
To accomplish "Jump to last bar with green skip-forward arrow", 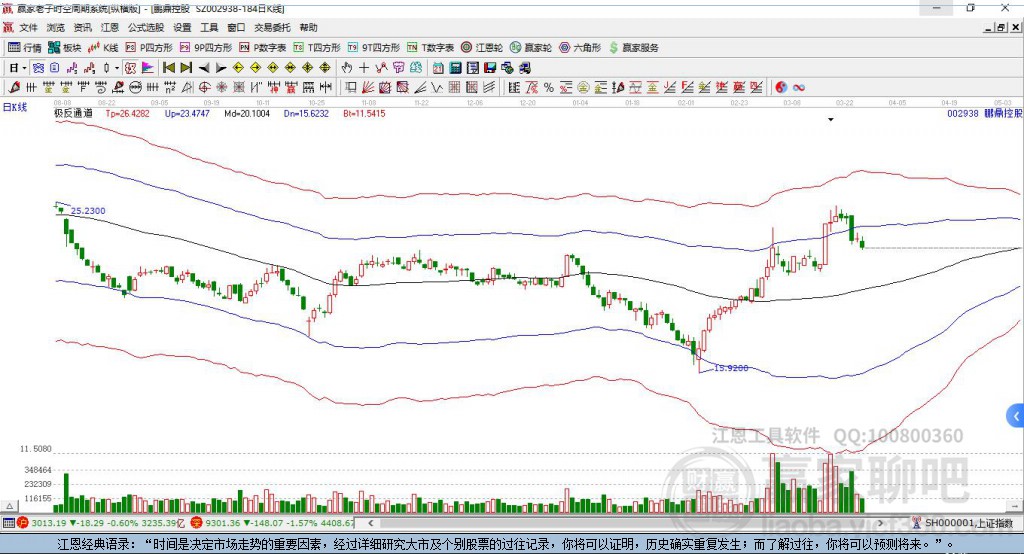I will [x=186, y=67].
